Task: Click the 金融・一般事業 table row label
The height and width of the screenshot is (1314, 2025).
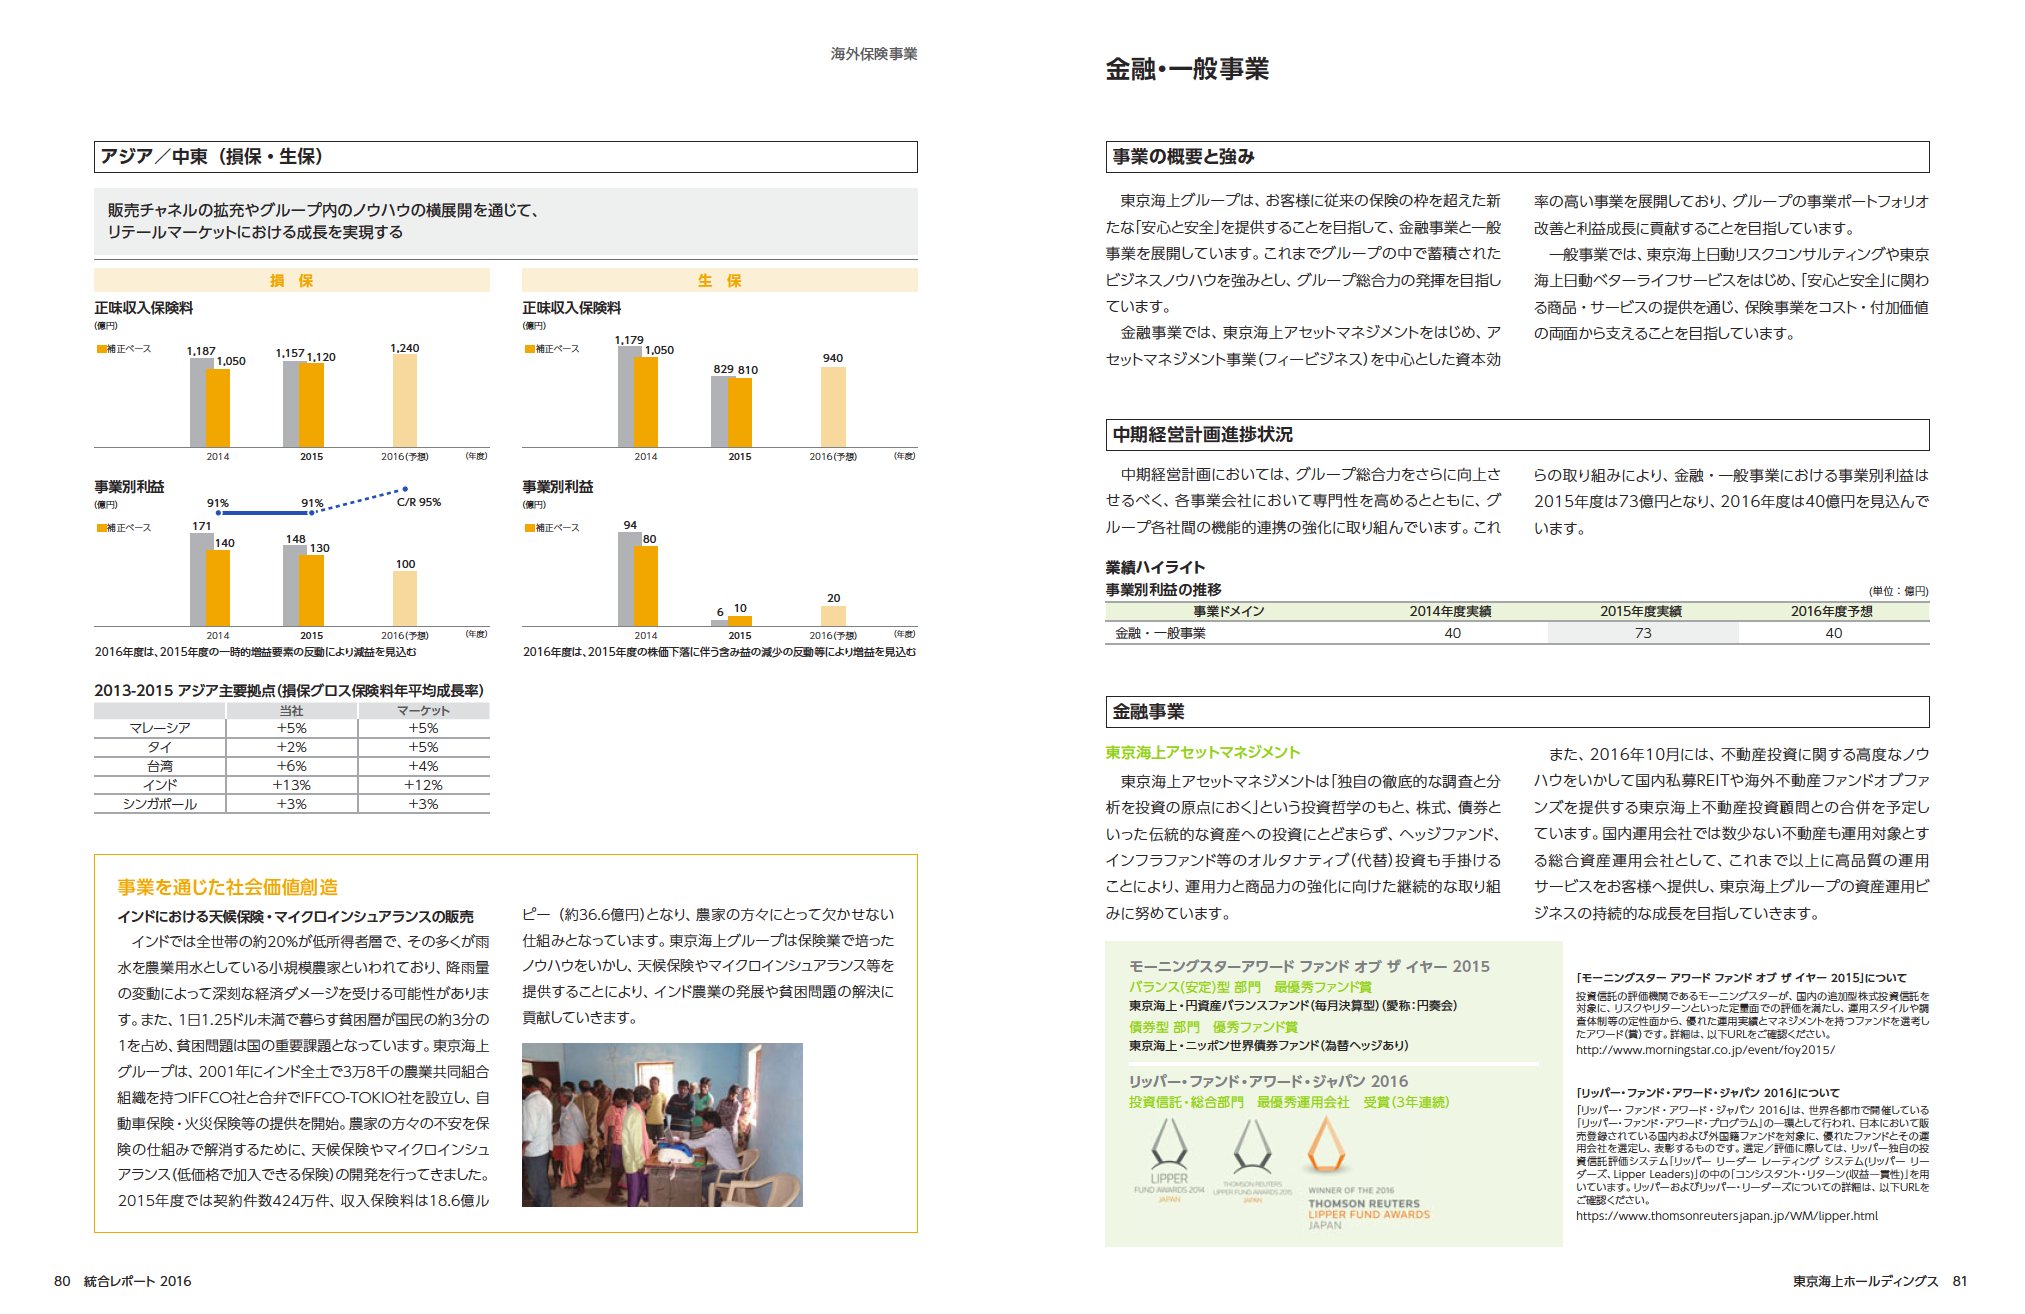Action: click(1160, 633)
